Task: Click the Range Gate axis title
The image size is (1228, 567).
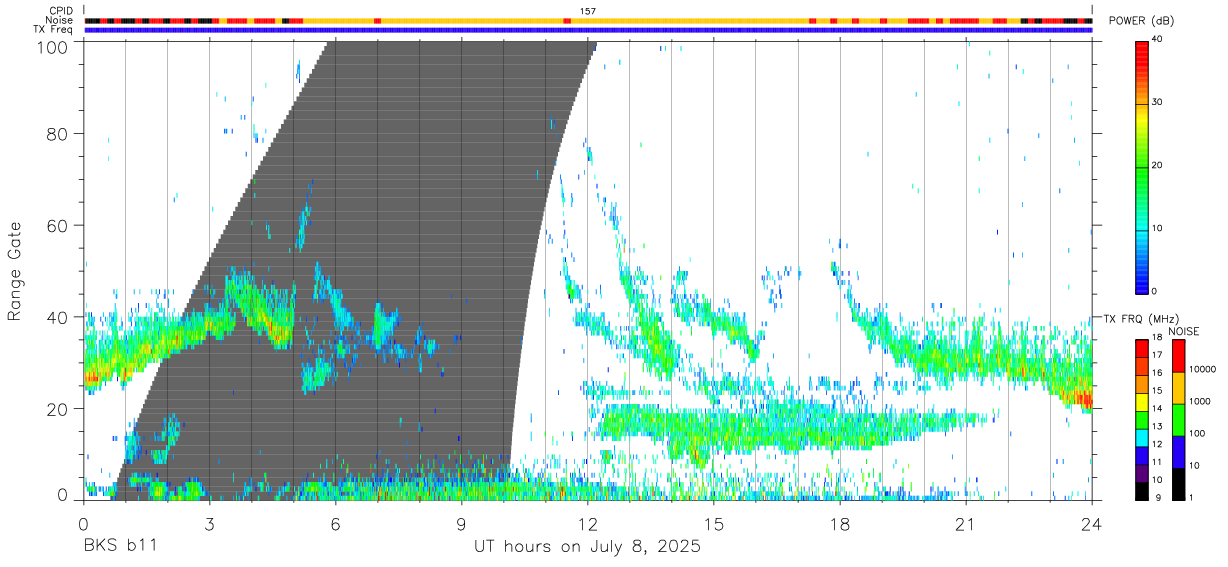Action: (15, 271)
